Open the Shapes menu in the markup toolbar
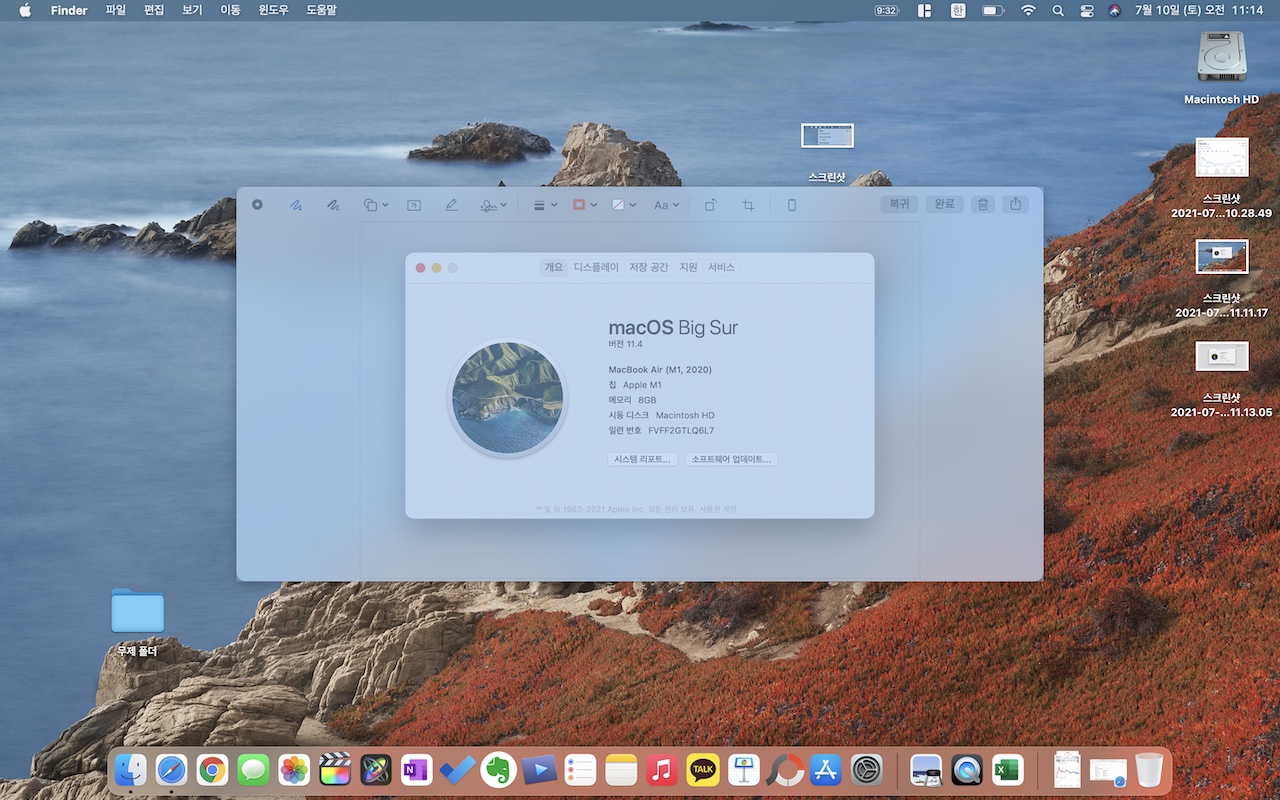1280x800 pixels. coord(376,204)
